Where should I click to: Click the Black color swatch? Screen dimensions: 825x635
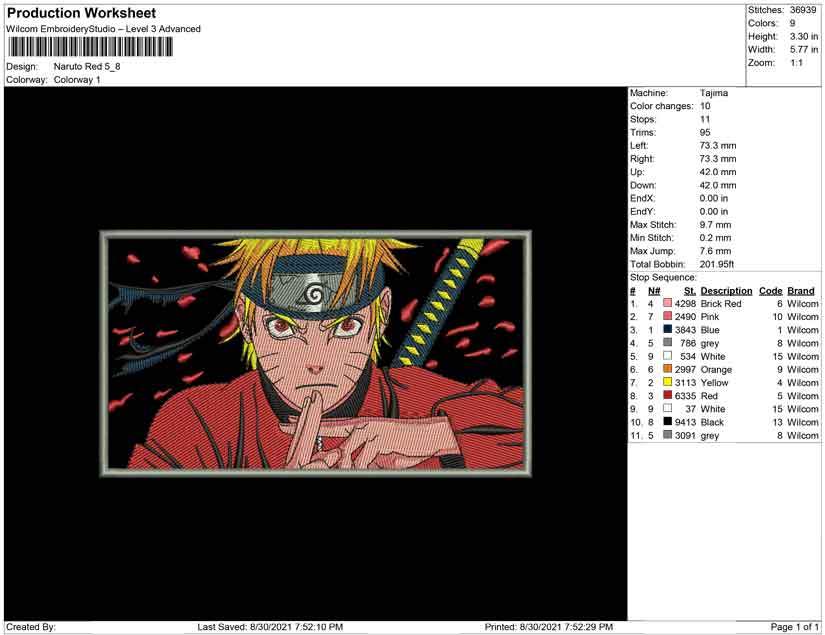pyautogui.click(x=667, y=421)
